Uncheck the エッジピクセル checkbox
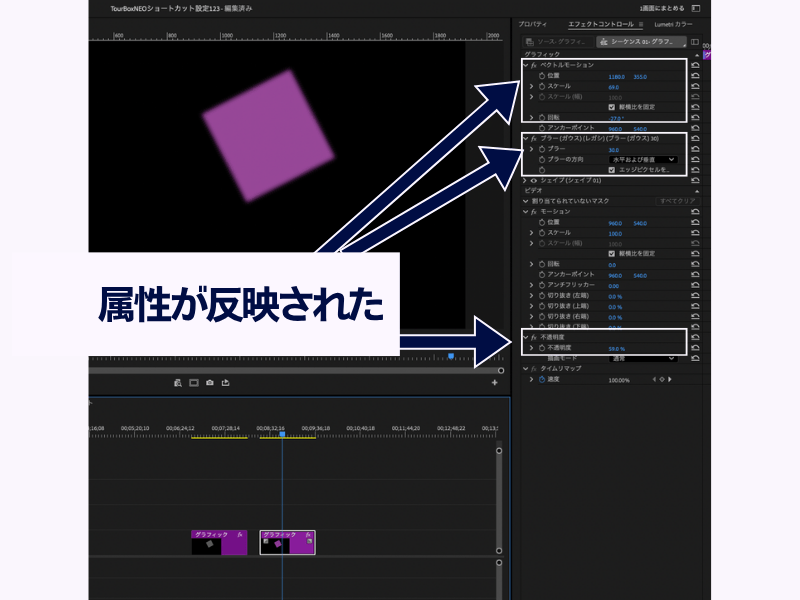 (612, 170)
